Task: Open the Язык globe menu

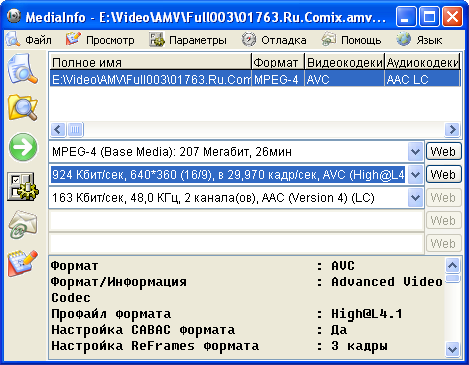Action: coord(419,40)
